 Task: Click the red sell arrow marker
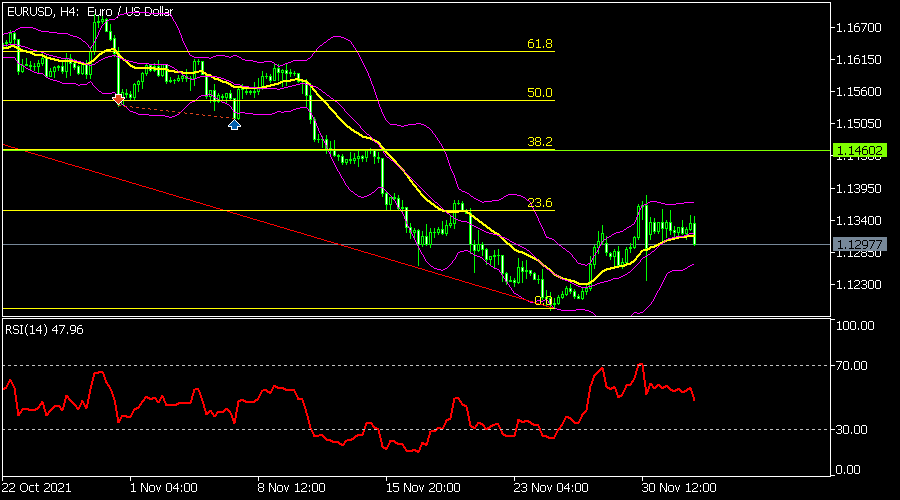coord(118,100)
